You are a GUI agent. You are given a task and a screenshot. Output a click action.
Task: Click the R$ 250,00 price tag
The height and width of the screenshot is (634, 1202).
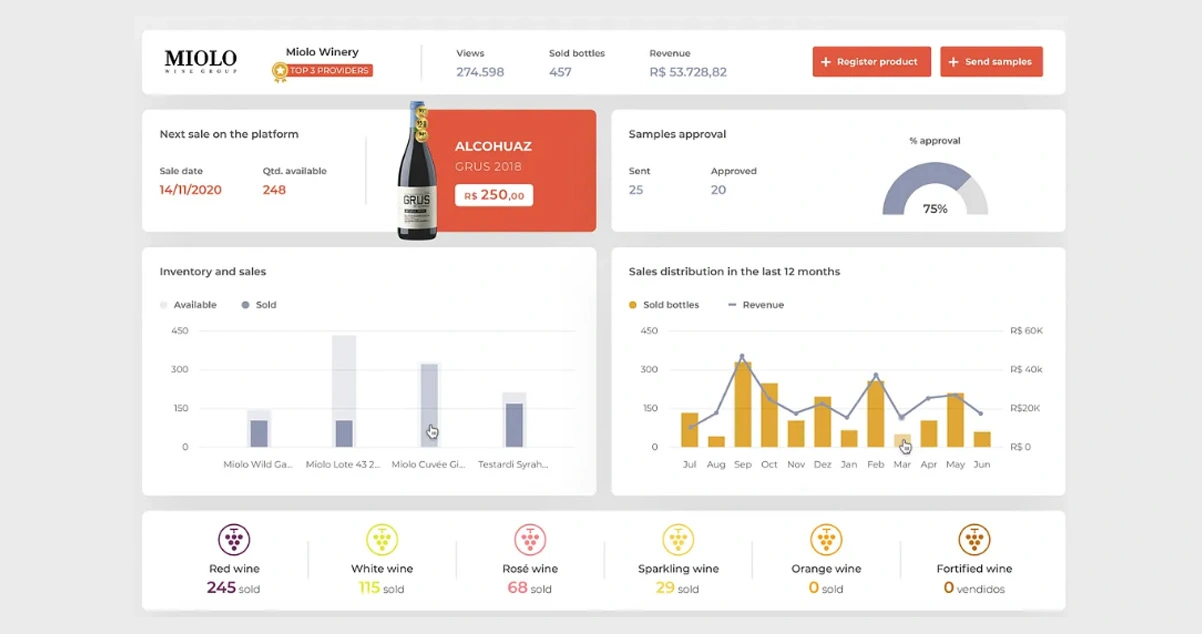pyautogui.click(x=494, y=195)
